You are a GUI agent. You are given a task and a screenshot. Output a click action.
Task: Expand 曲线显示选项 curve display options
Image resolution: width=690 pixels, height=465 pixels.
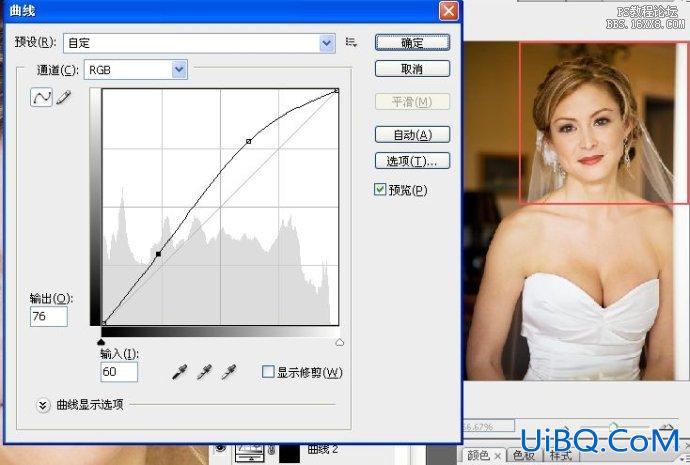tap(43, 405)
